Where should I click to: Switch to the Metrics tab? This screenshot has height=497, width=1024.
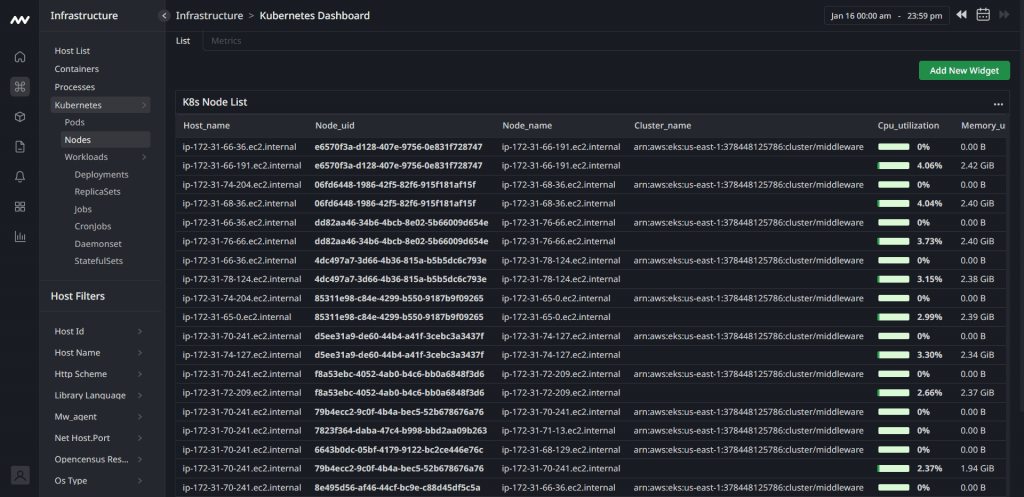(226, 41)
